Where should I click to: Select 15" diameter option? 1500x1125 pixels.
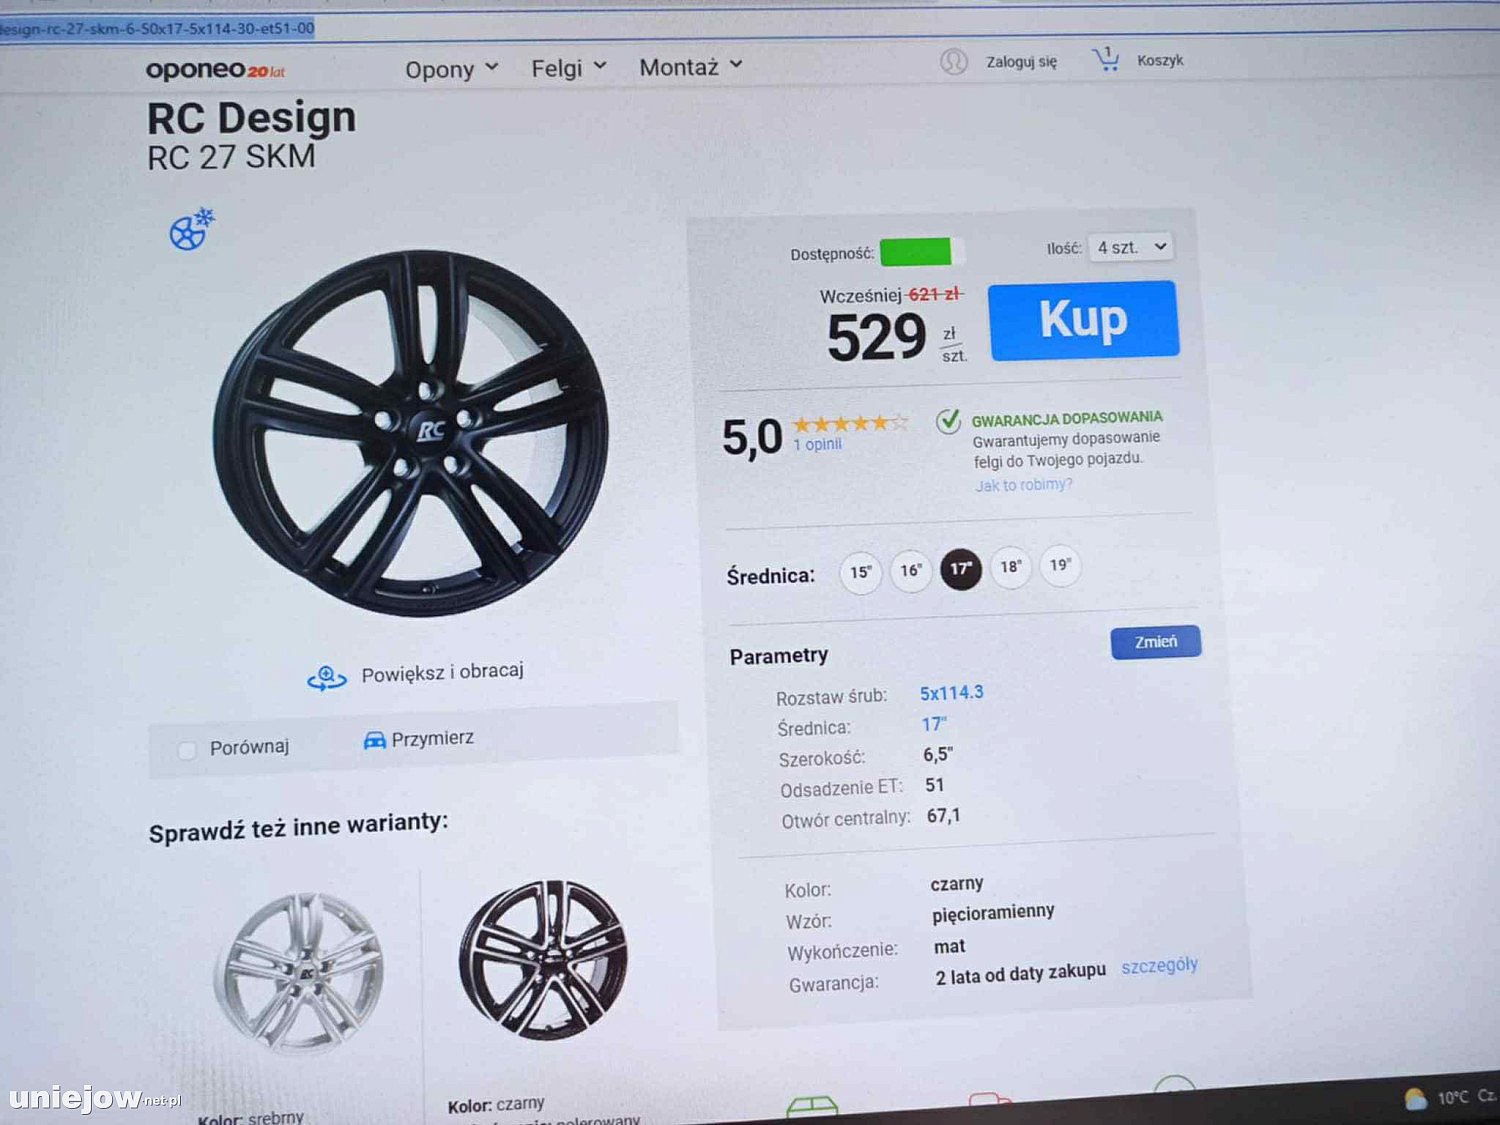coord(860,573)
